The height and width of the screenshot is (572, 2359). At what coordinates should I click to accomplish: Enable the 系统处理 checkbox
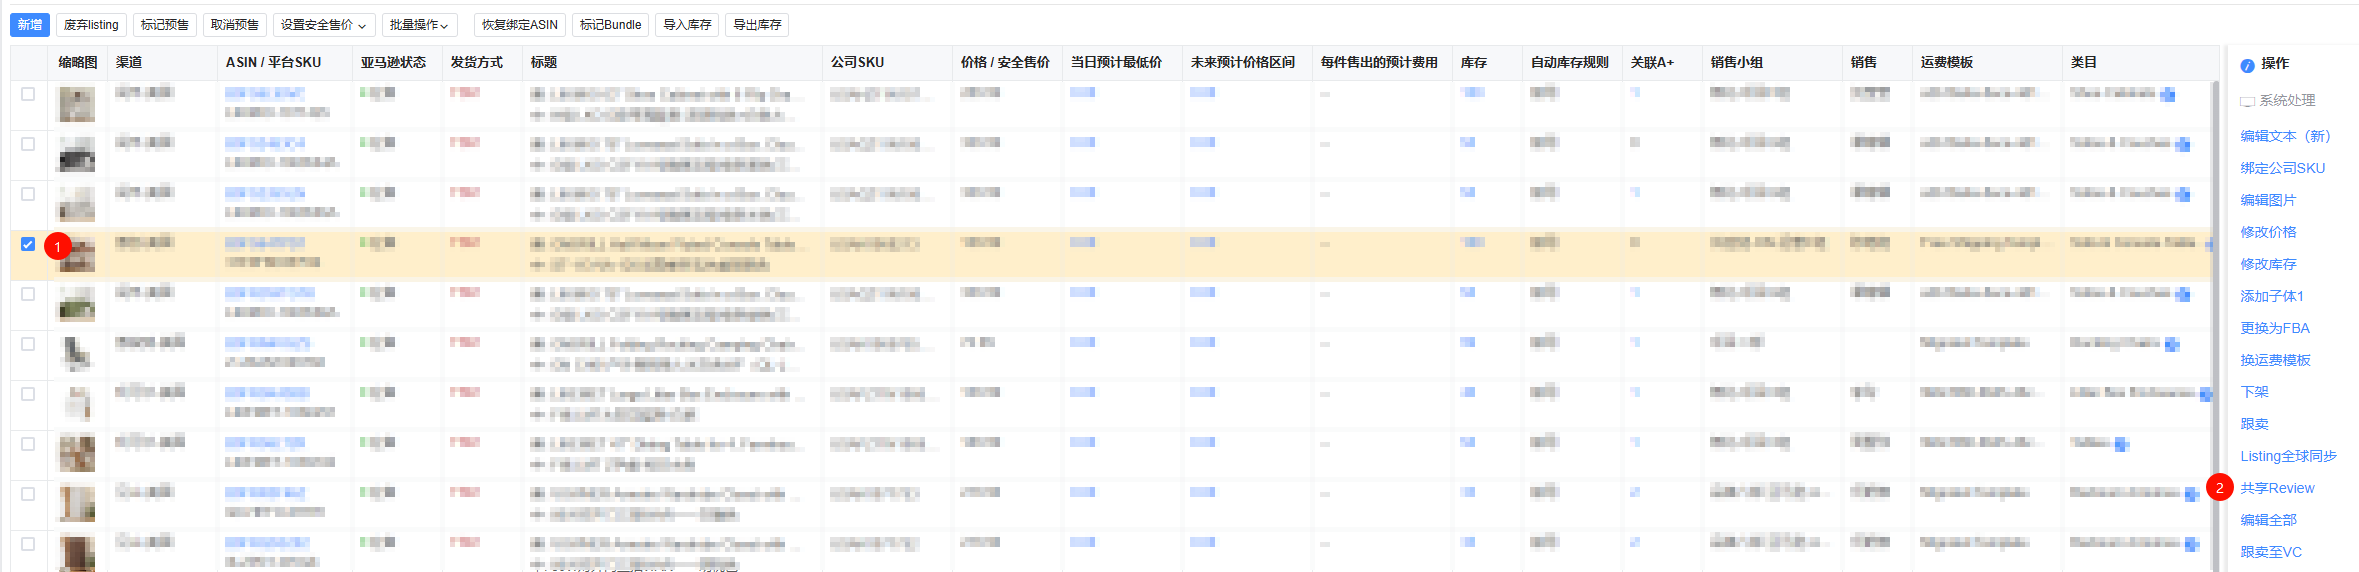tap(2247, 101)
